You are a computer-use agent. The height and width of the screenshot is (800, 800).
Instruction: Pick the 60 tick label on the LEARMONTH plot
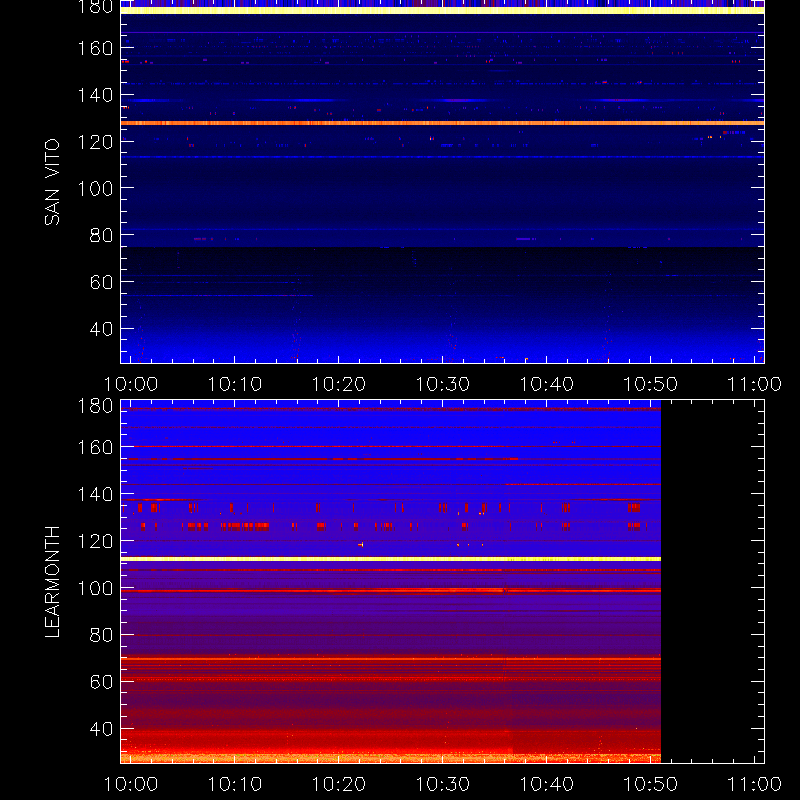click(x=101, y=682)
